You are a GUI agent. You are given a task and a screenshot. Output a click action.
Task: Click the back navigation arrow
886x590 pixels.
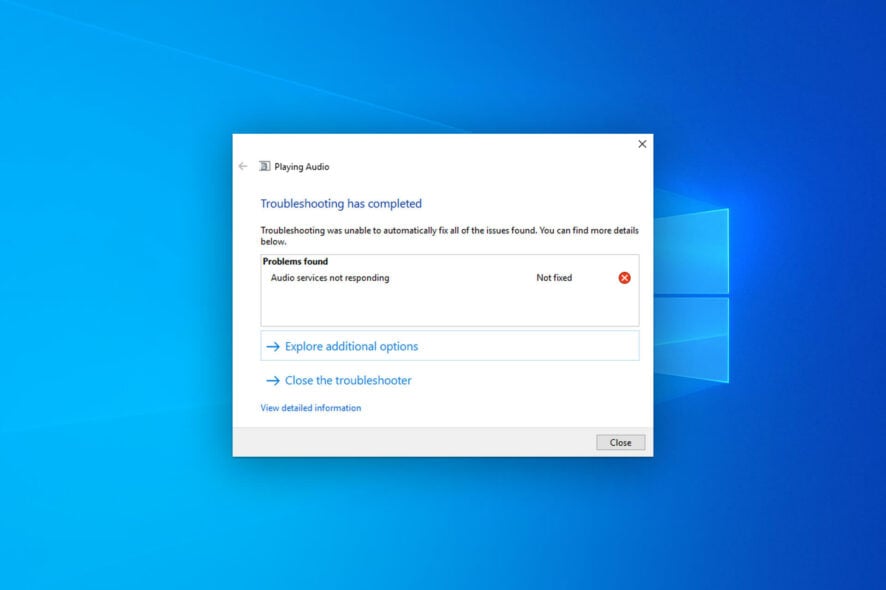pyautogui.click(x=242, y=166)
